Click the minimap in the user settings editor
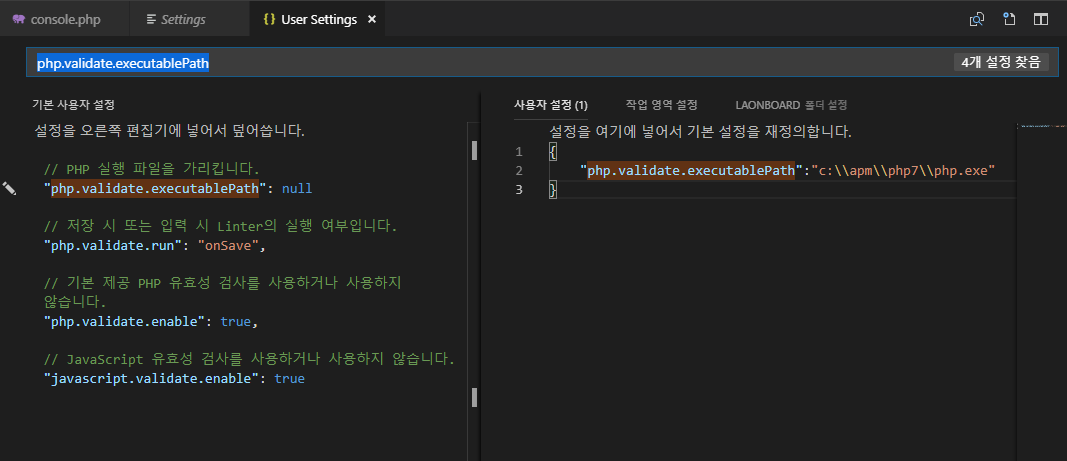The image size is (1067, 461). pyautogui.click(x=1041, y=291)
